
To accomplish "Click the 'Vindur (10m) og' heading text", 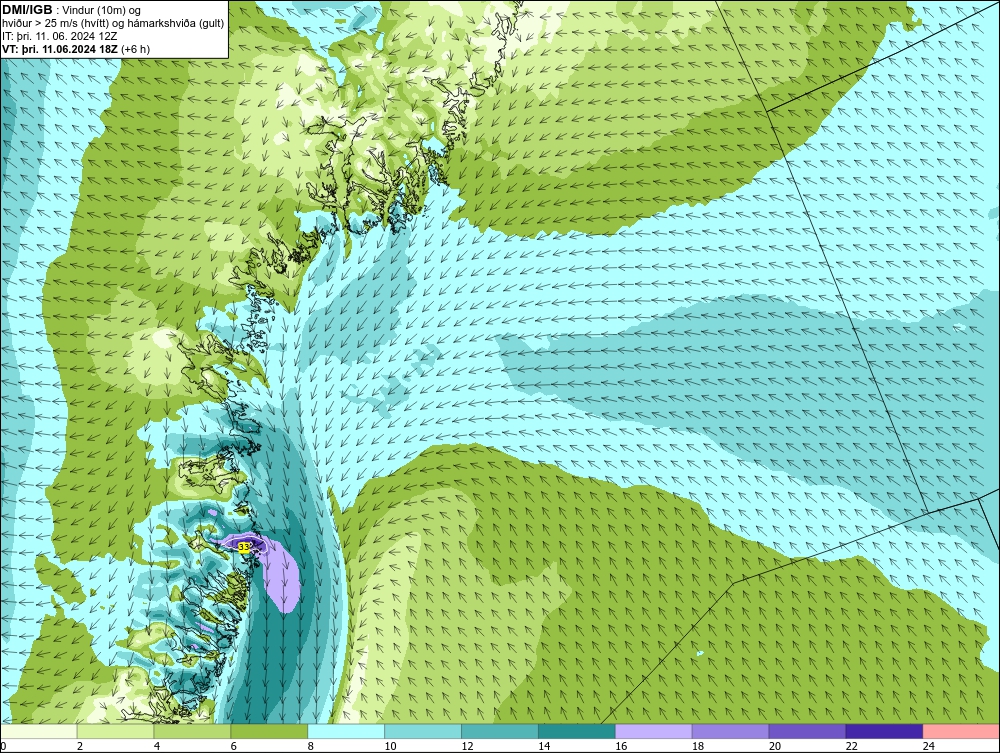I will pyautogui.click(x=101, y=11).
